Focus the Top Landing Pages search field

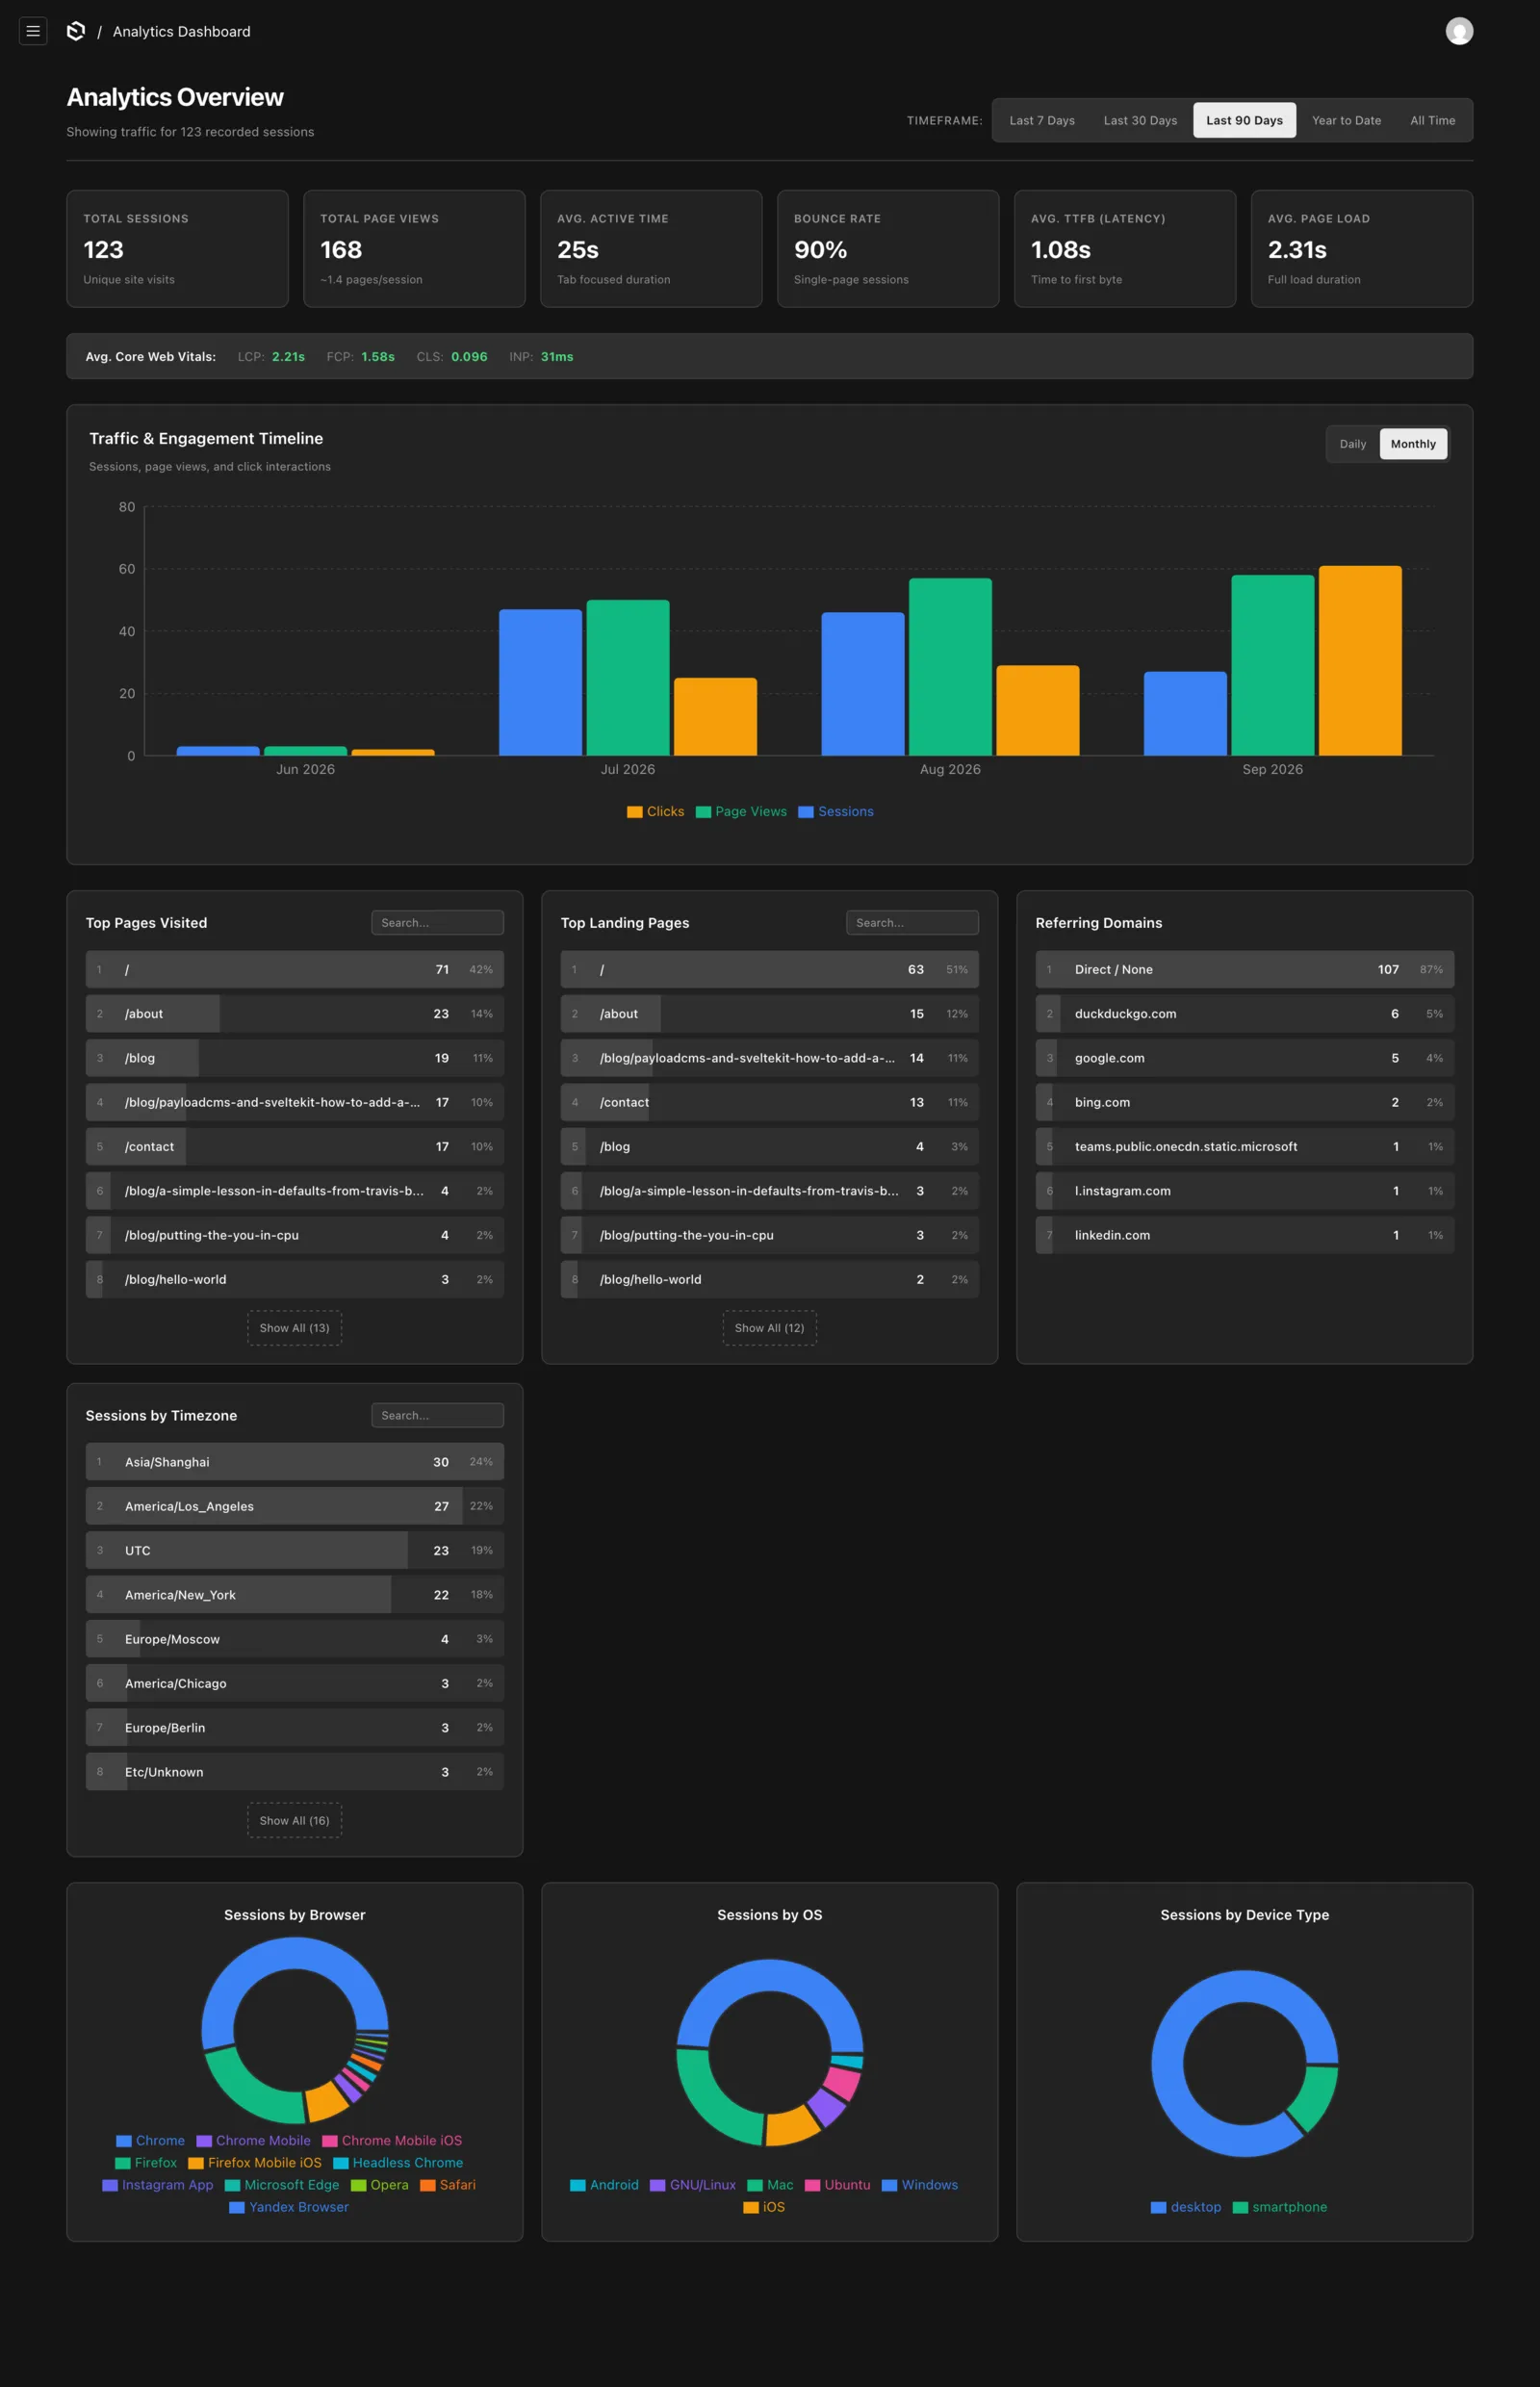coord(912,922)
